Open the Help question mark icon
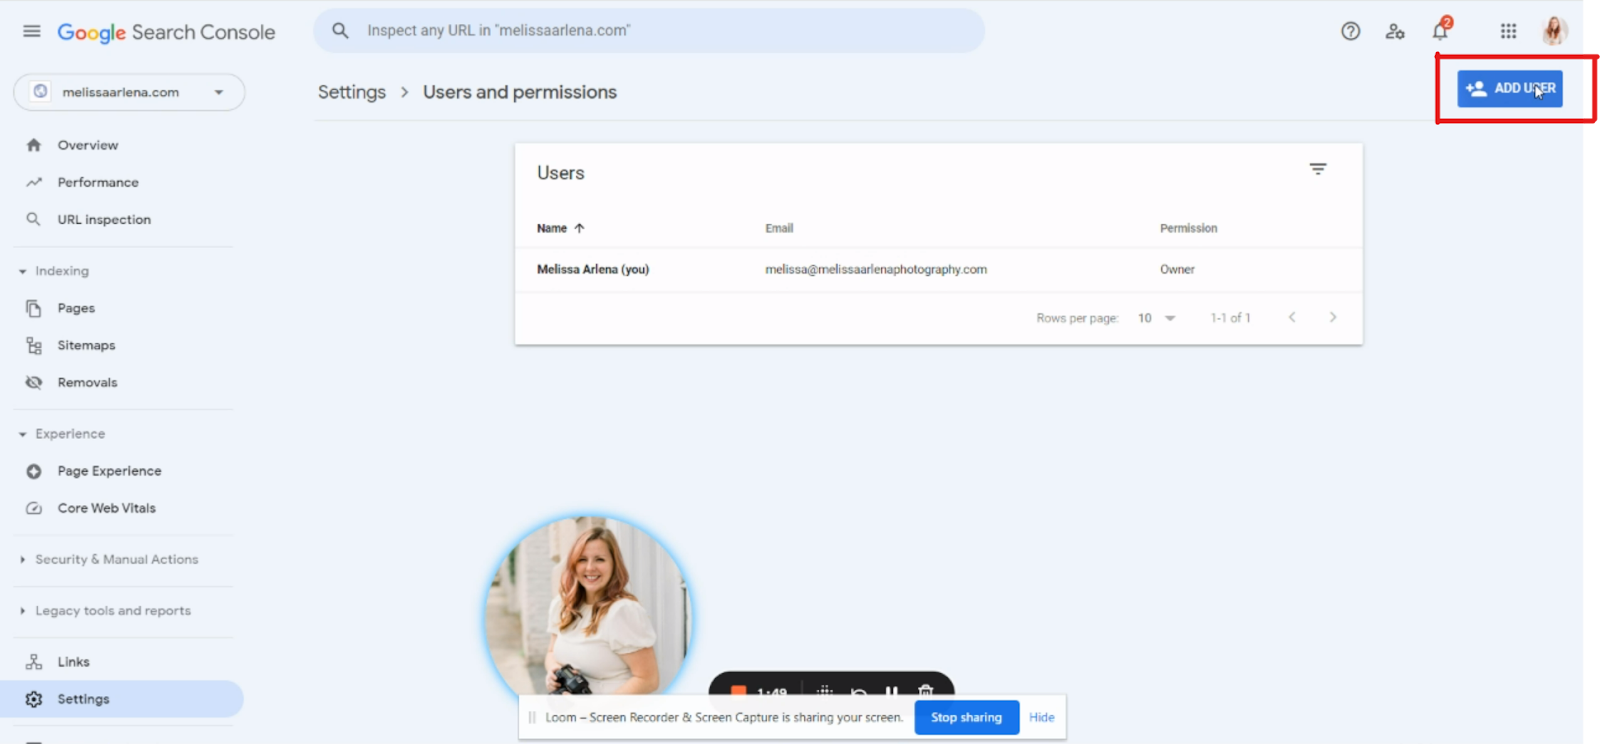 1350,31
